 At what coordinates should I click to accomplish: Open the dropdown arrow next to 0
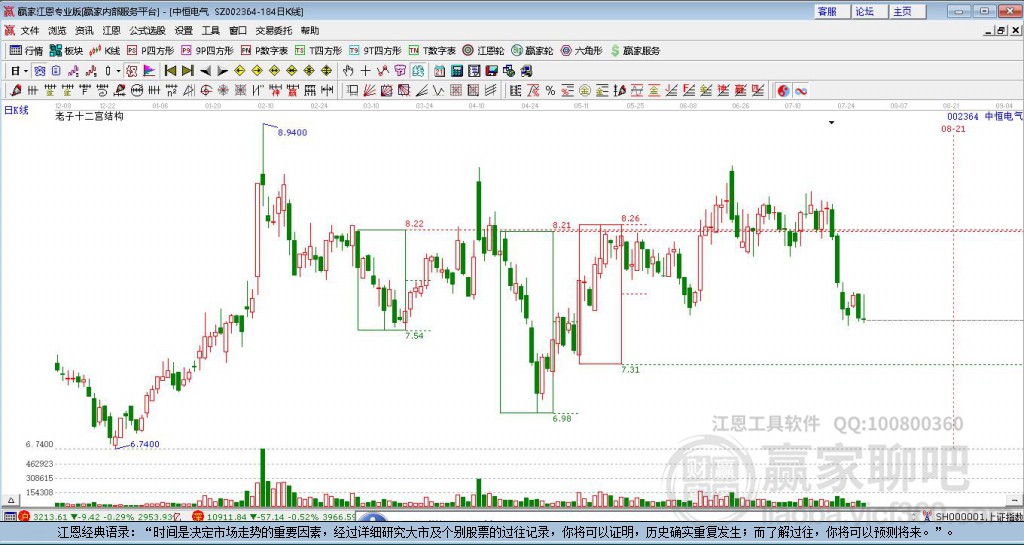click(x=118, y=70)
